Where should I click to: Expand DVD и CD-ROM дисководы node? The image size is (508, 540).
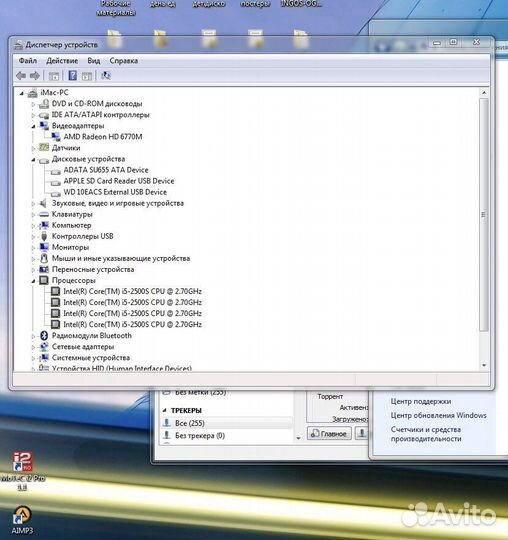33,104
